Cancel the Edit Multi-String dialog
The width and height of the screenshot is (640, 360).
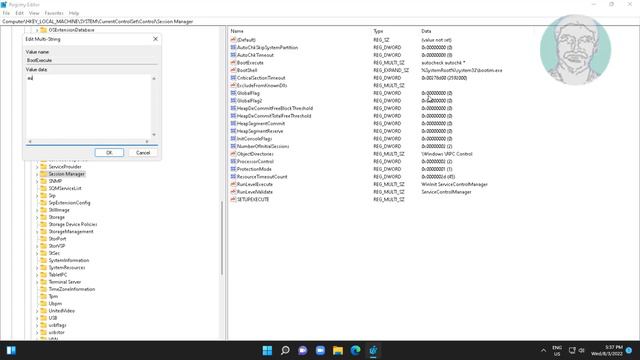tap(143, 152)
